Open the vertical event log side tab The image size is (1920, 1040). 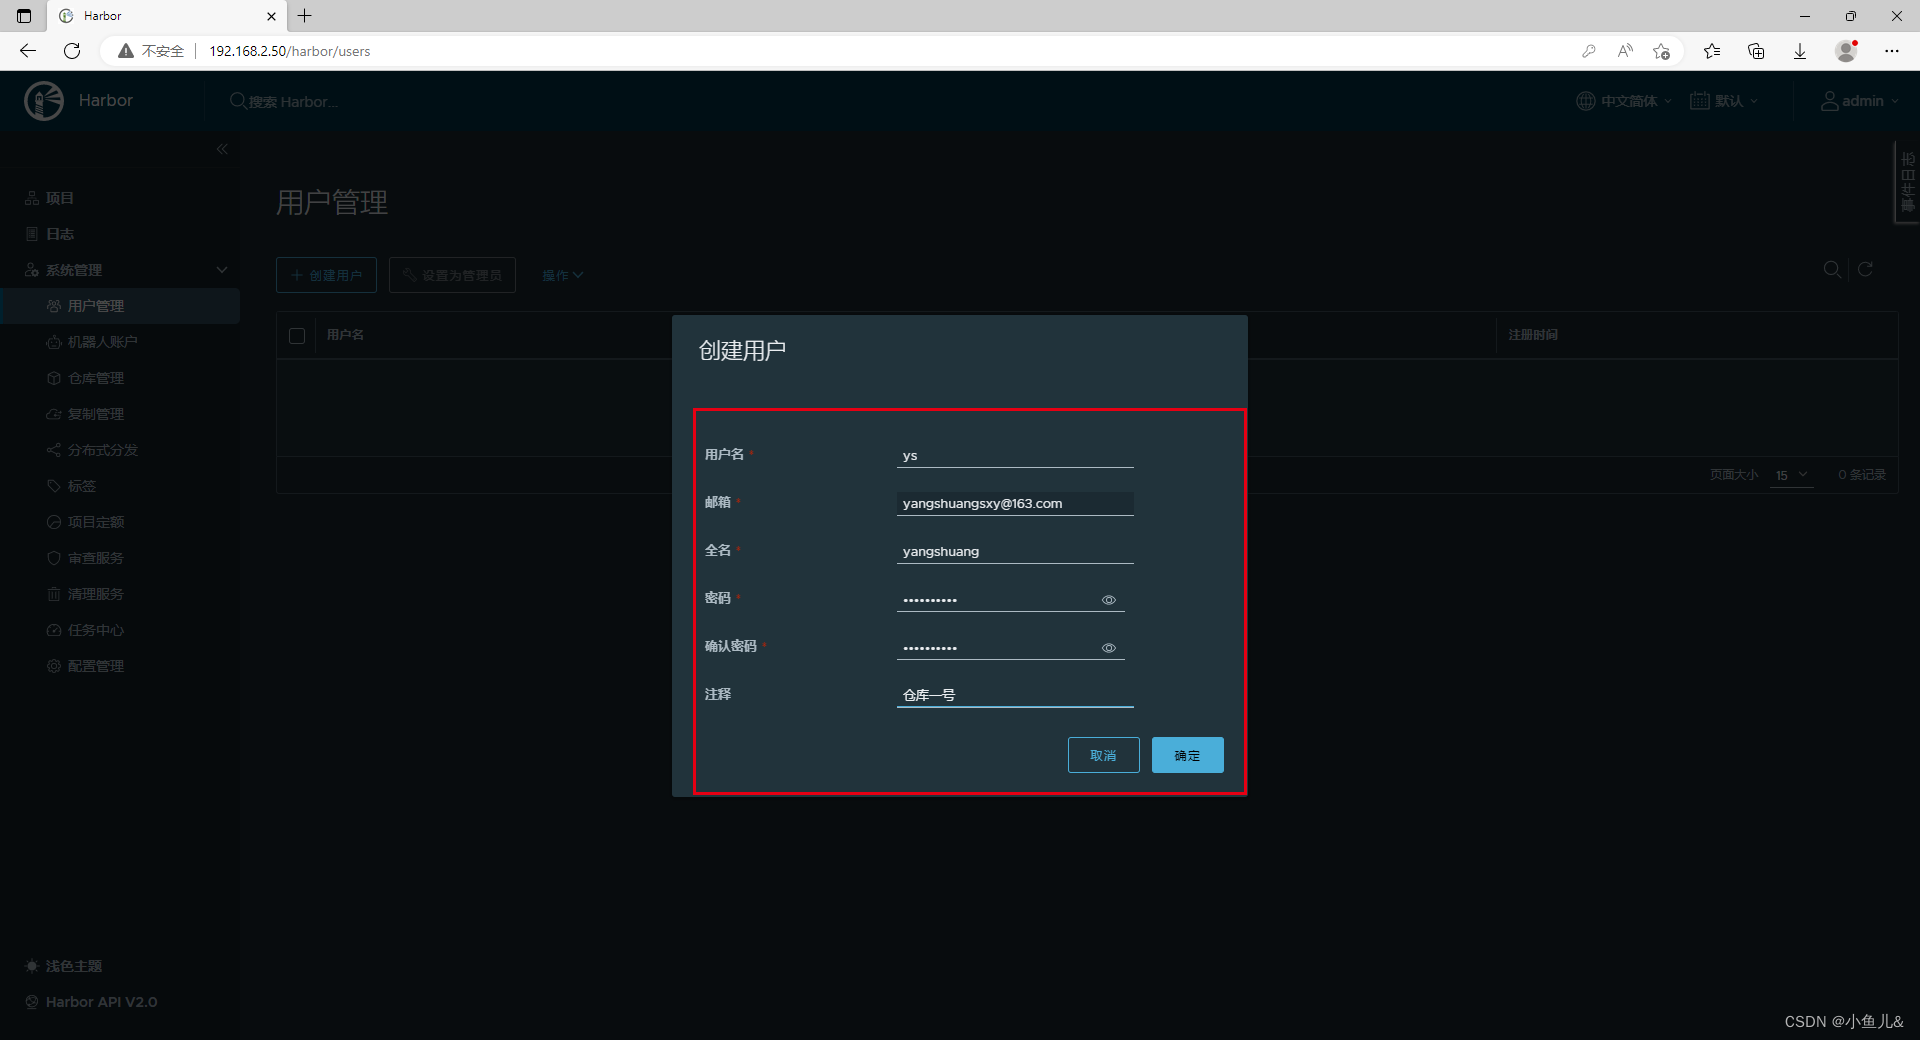(1907, 182)
